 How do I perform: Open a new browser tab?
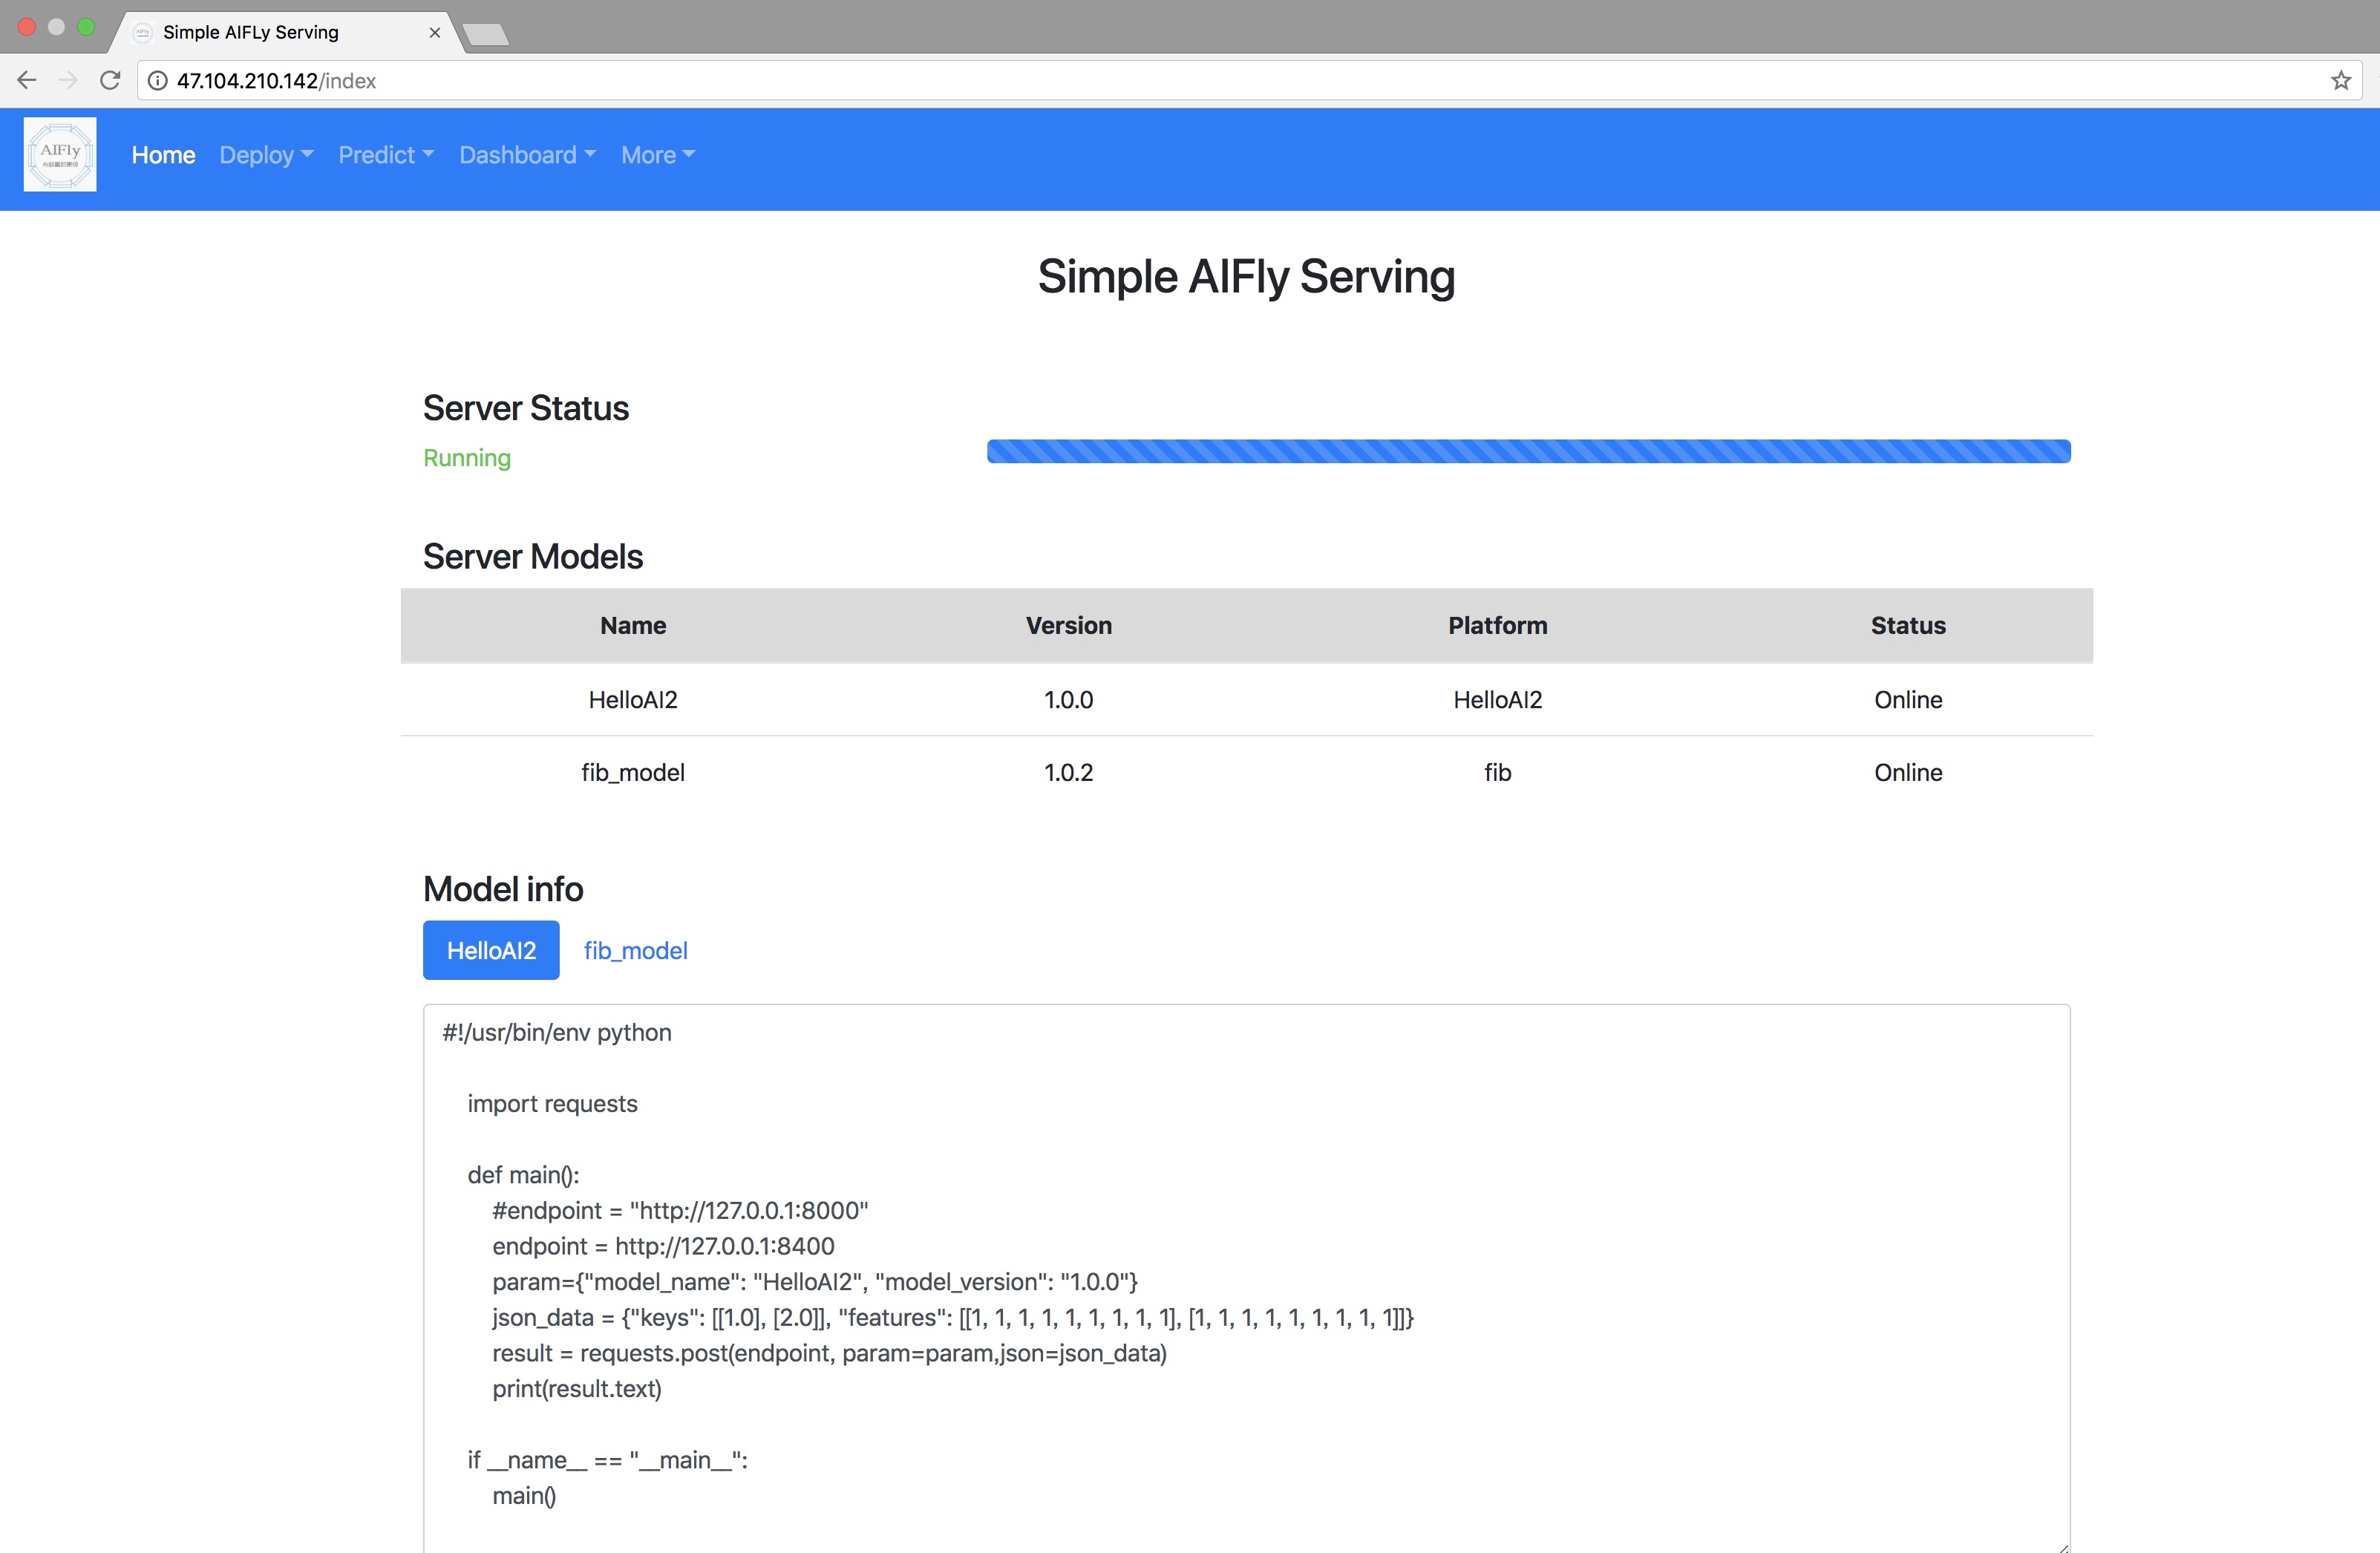[x=487, y=35]
